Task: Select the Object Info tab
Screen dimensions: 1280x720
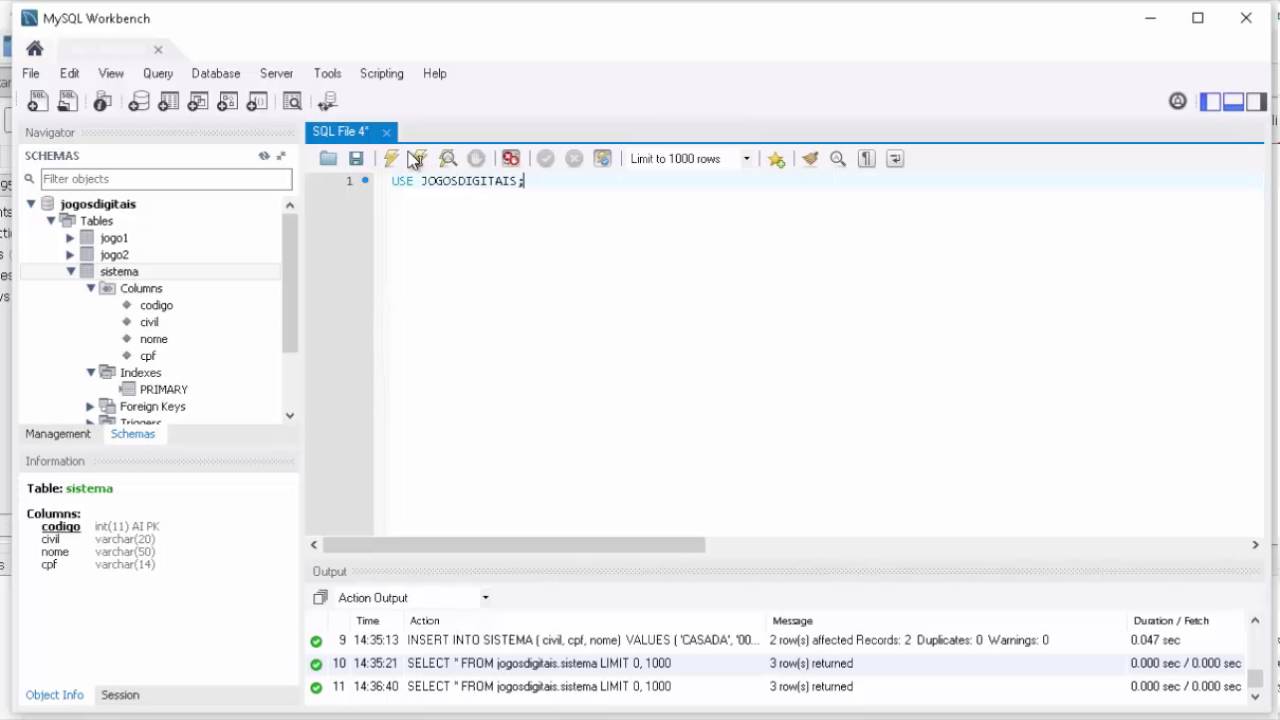Action: tap(54, 695)
